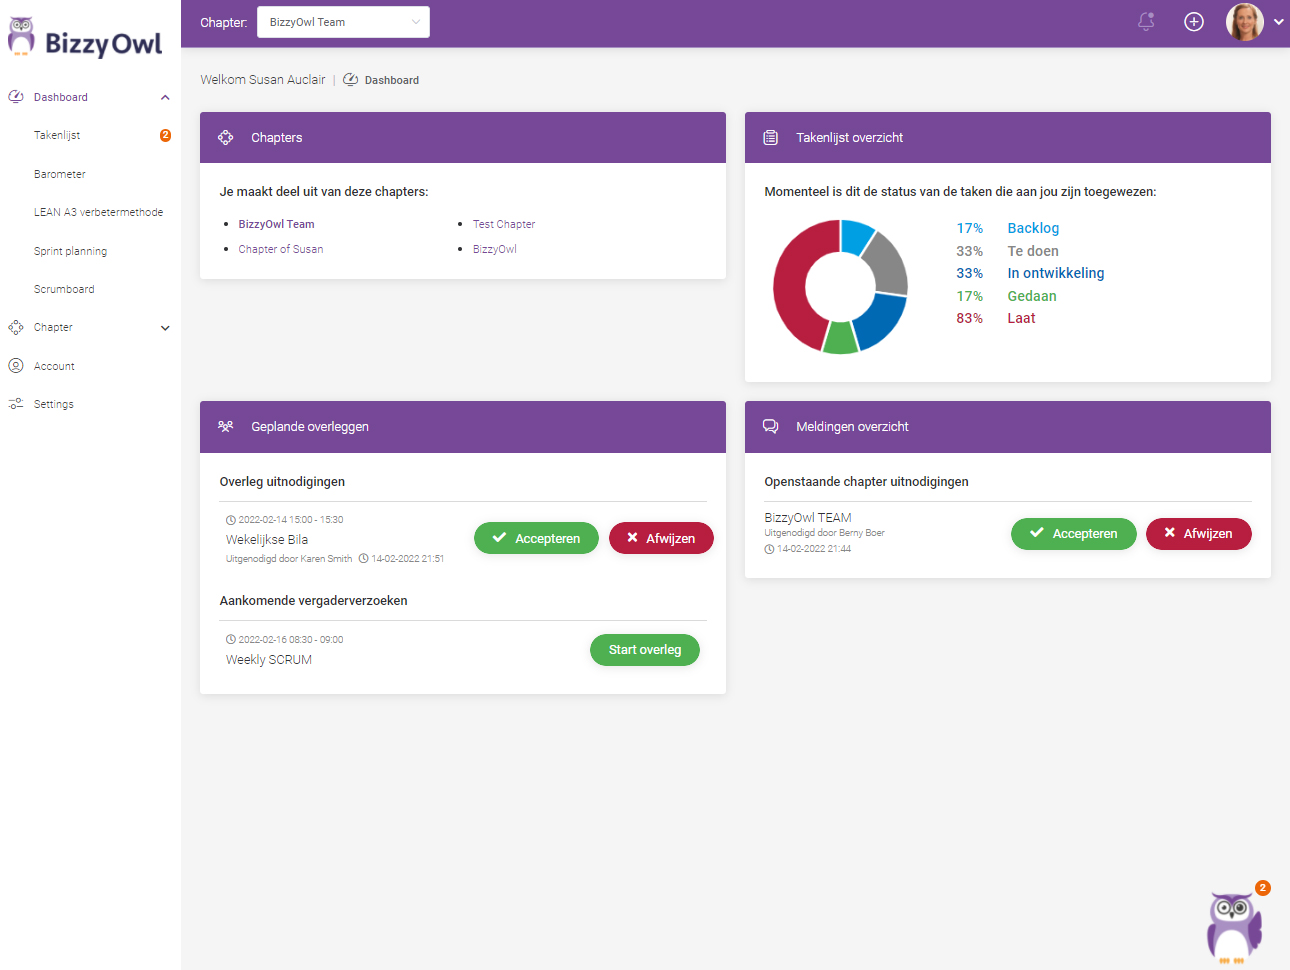Click the plus circle add icon
The image size is (1290, 970).
[1194, 22]
